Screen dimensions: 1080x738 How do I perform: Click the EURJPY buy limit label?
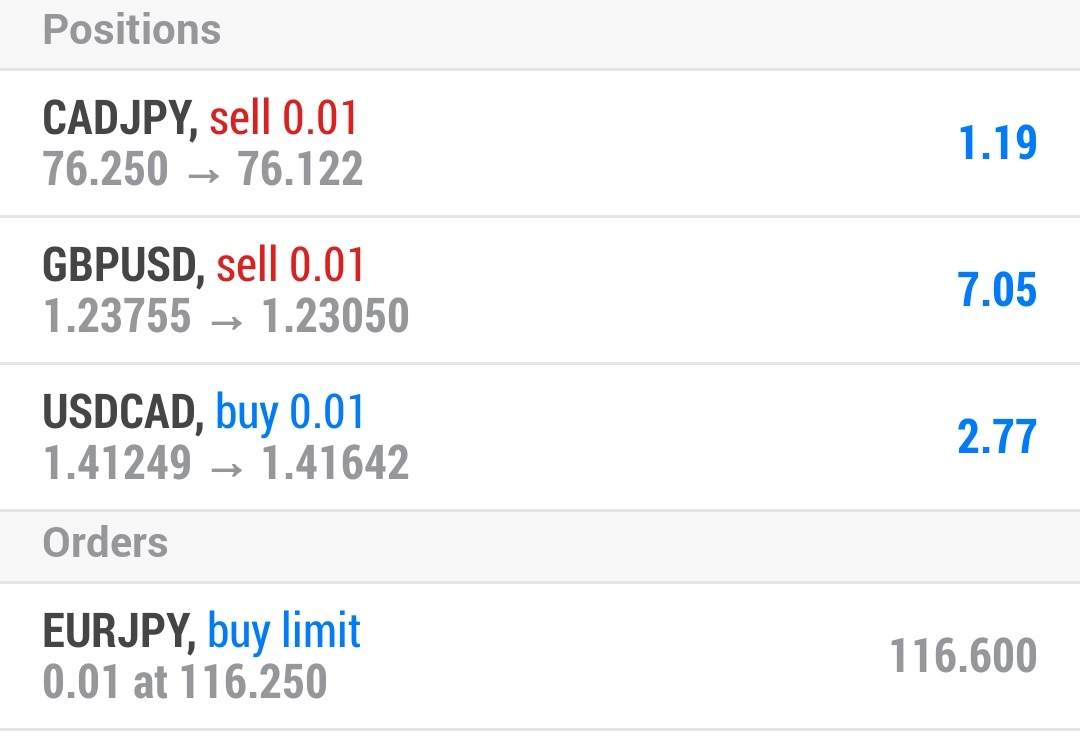point(284,631)
